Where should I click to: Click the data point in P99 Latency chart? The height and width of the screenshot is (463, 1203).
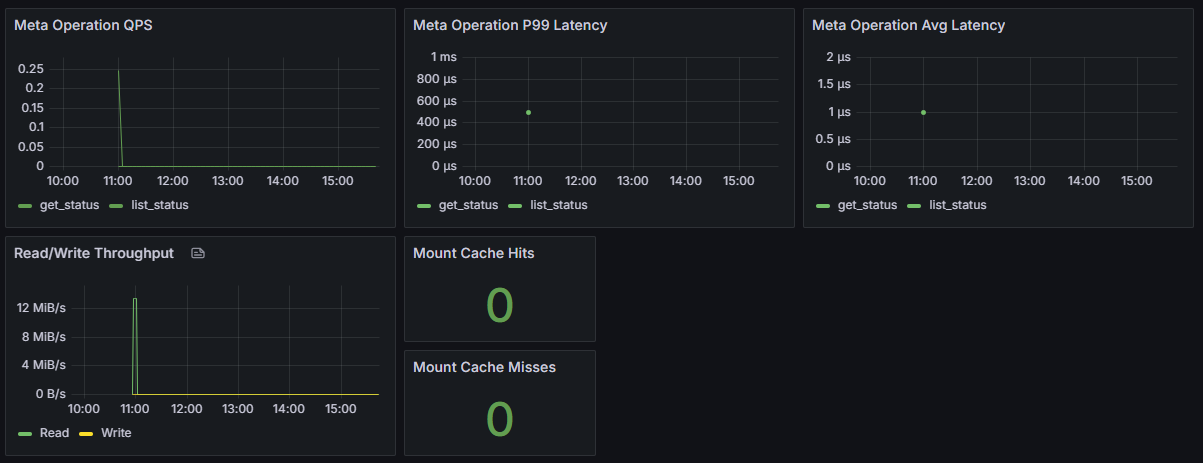coord(528,112)
